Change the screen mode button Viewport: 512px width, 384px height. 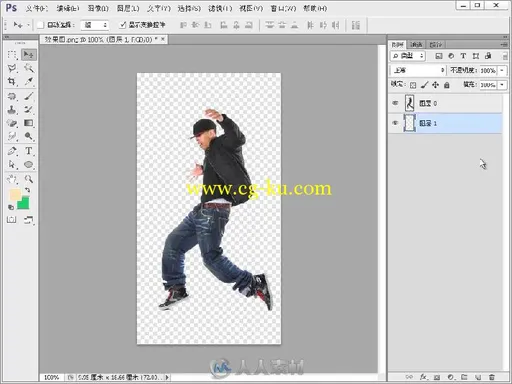click(x=29, y=219)
